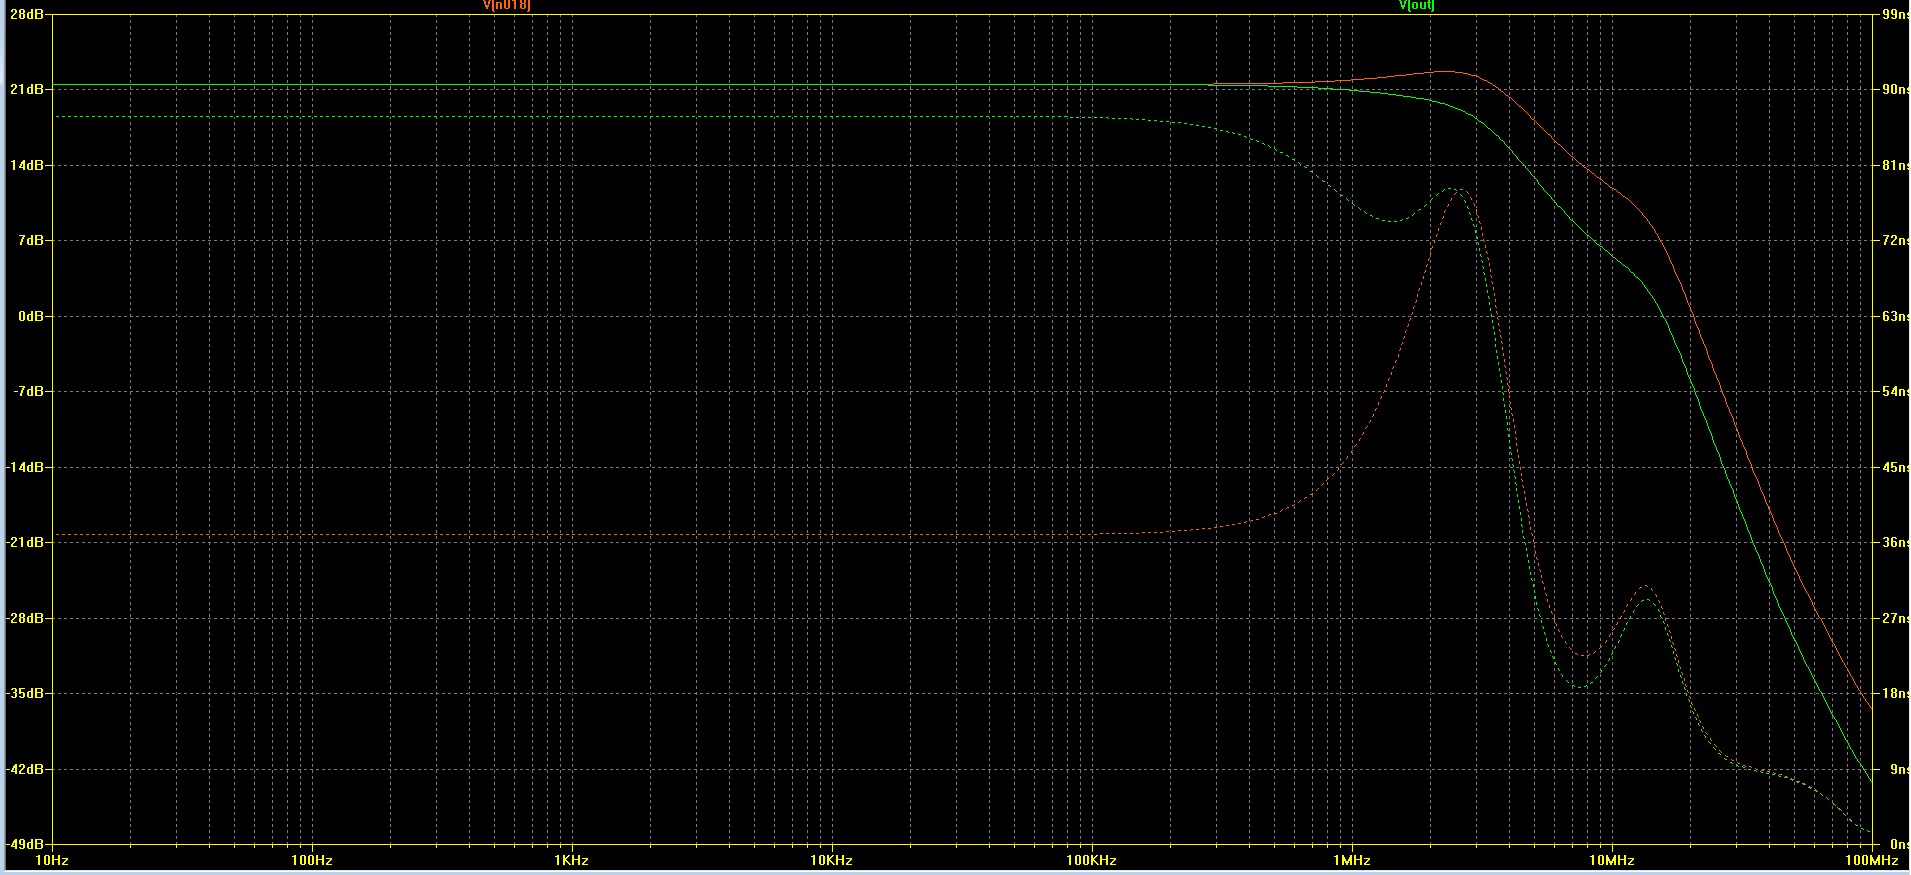Click the 21dB label on the magnitude axis

point(27,89)
